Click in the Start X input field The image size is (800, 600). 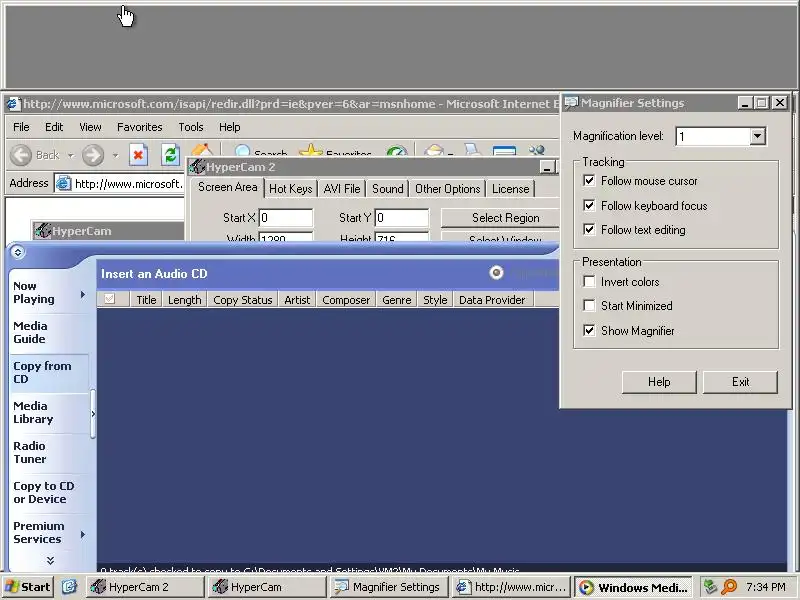(286, 218)
